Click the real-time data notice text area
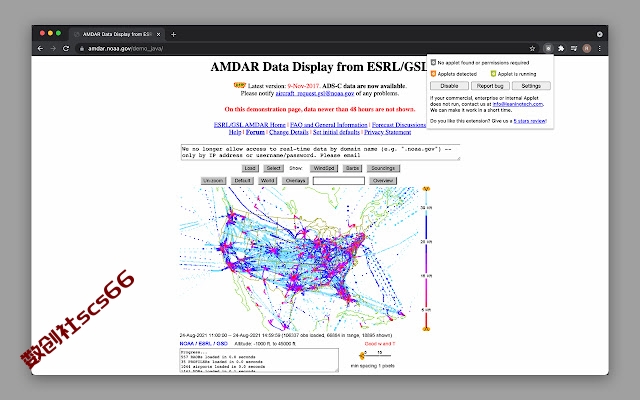The image size is (640, 400). point(320,152)
